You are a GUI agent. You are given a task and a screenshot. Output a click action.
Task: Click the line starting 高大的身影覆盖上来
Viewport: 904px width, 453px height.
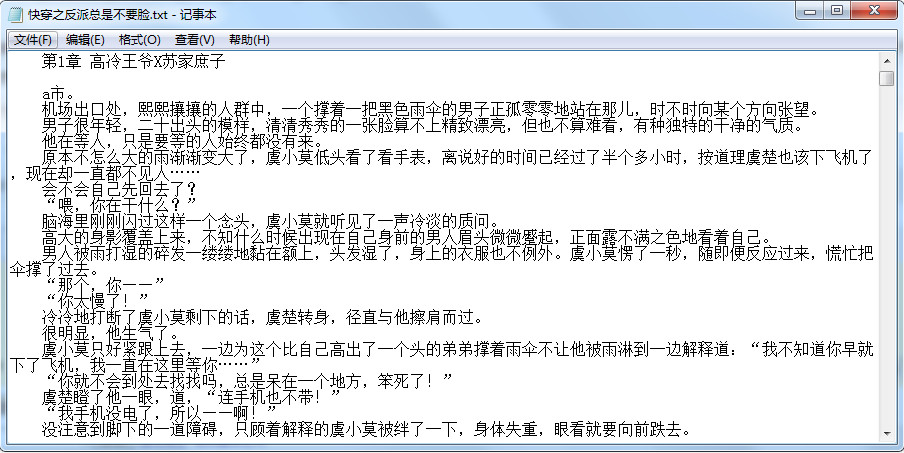tap(406, 237)
